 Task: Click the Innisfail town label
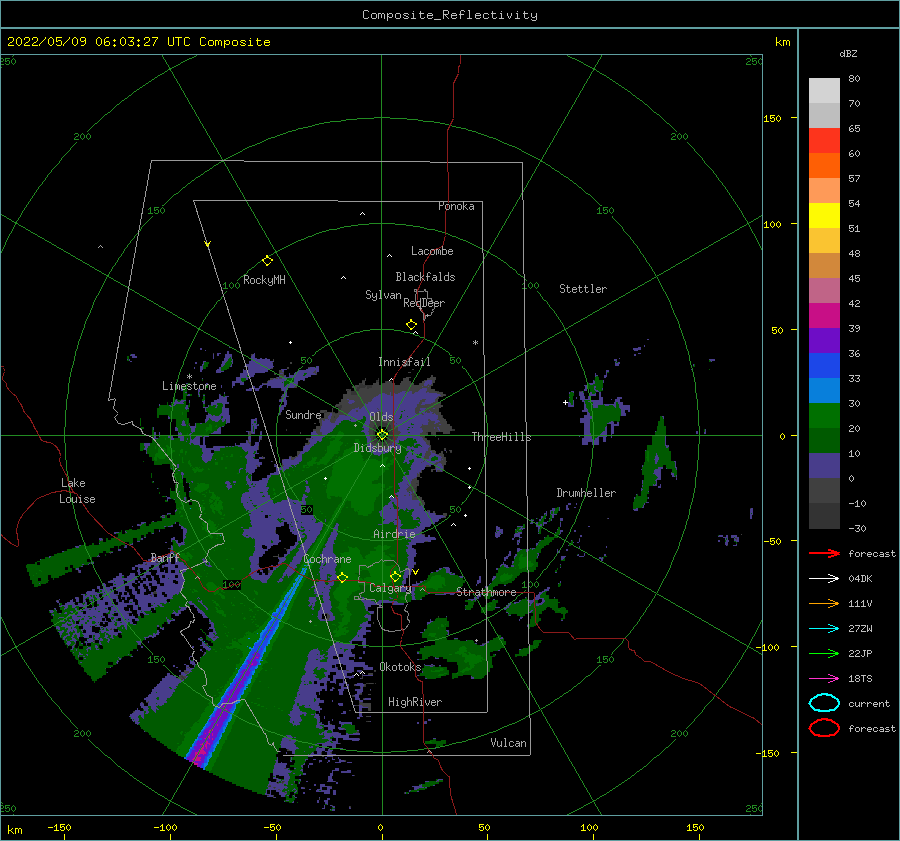(404, 362)
